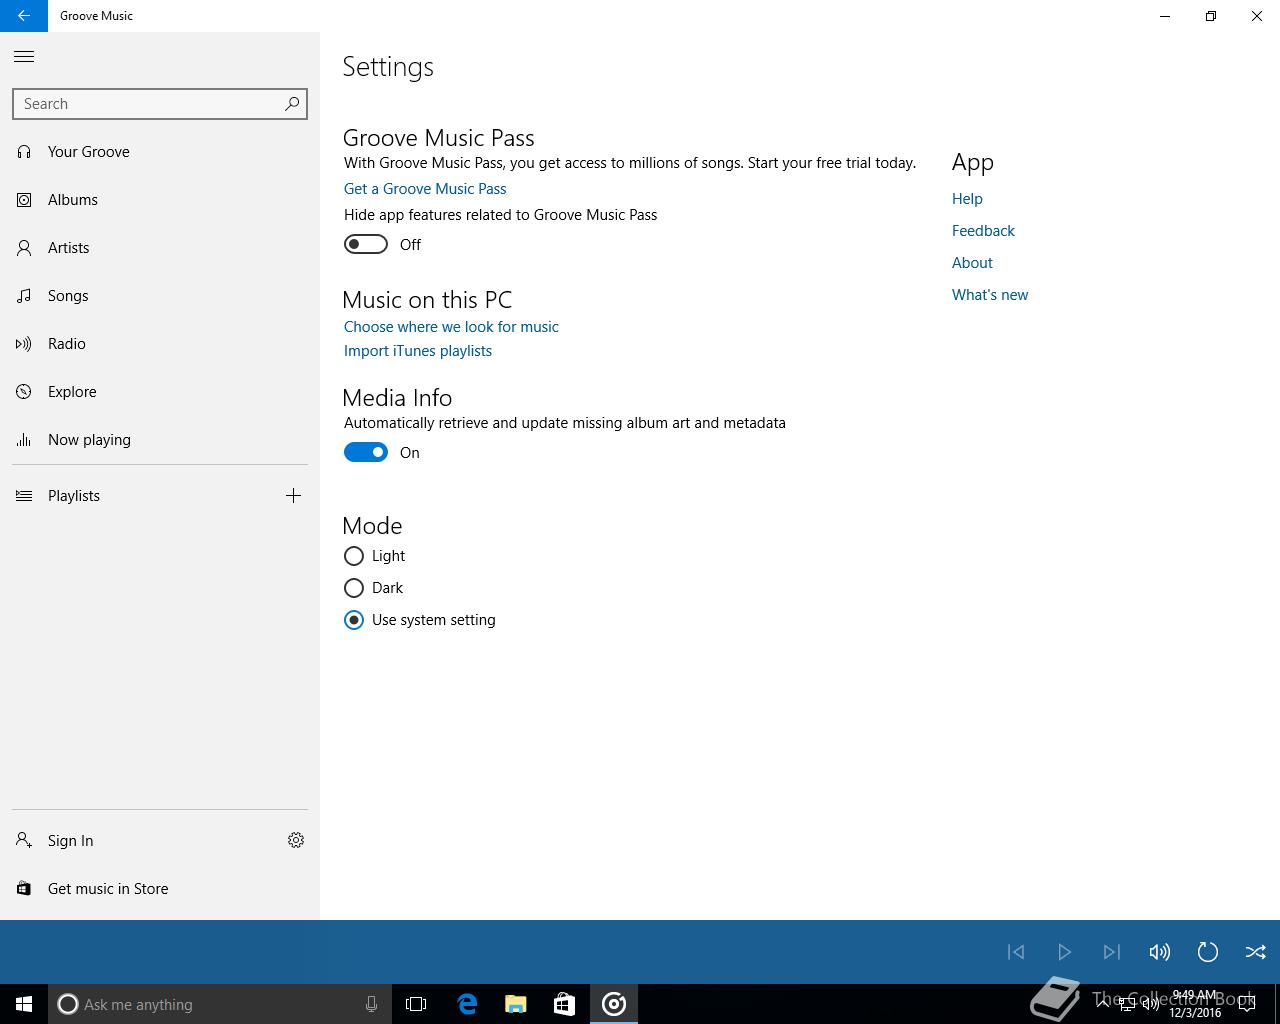1280x1024 pixels.
Task: Skip to the next track
Action: coord(1112,952)
